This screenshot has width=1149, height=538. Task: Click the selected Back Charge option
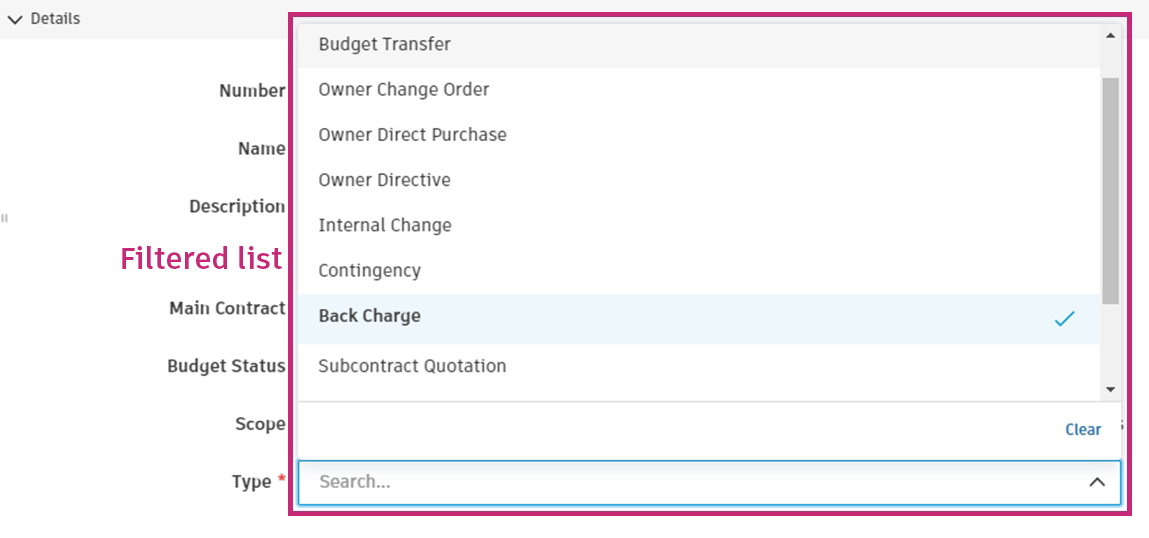[369, 316]
